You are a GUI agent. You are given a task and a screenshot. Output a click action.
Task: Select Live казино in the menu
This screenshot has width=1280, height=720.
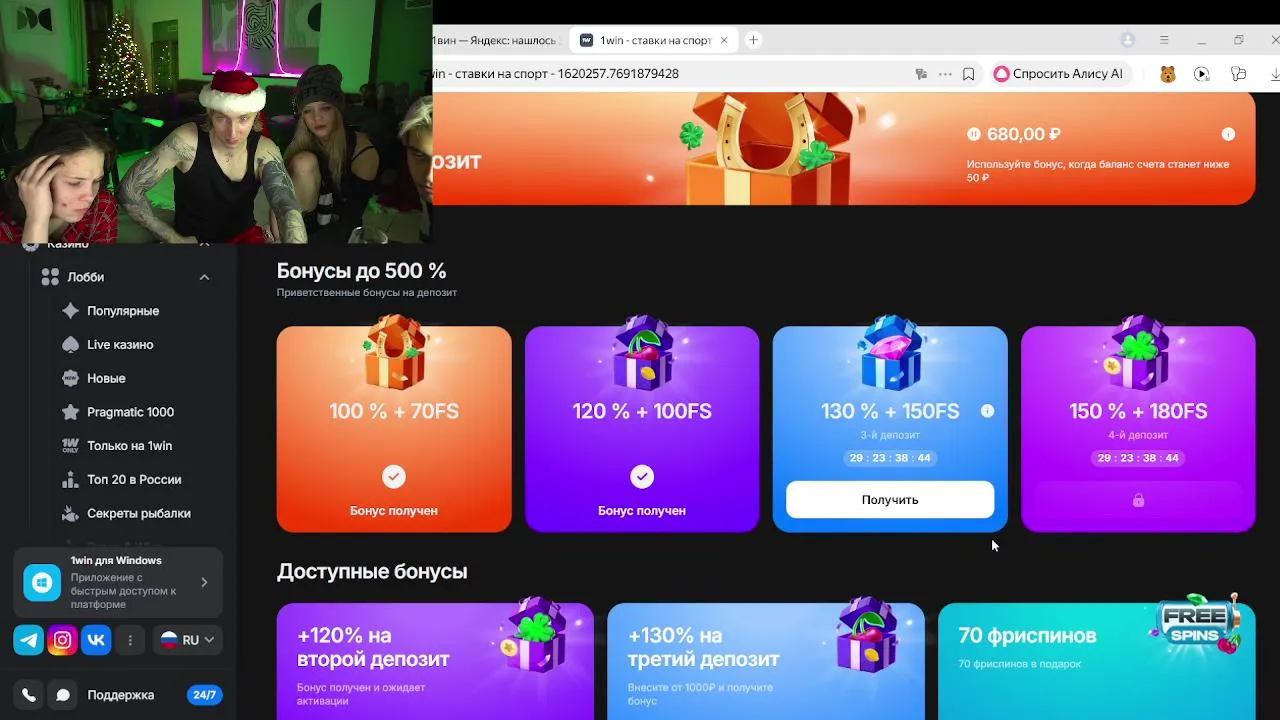tap(120, 345)
